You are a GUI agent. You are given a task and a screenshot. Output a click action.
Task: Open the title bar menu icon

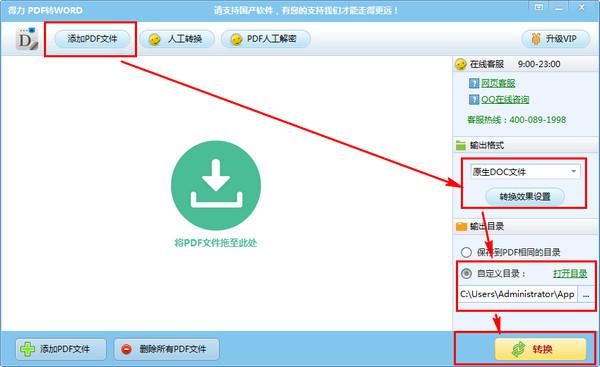tap(539, 7)
